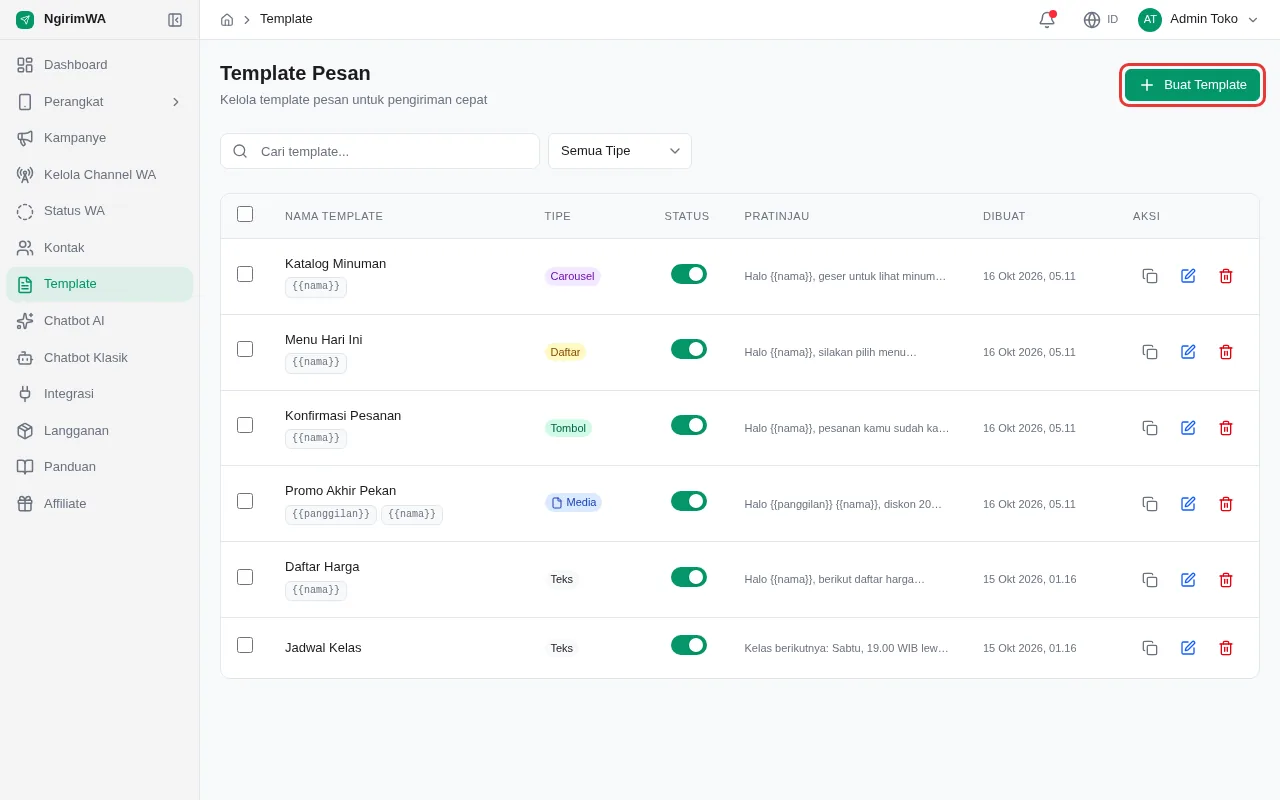Check the Promo Akhir Pekan row checkbox
This screenshot has height=800, width=1280.
point(245,501)
